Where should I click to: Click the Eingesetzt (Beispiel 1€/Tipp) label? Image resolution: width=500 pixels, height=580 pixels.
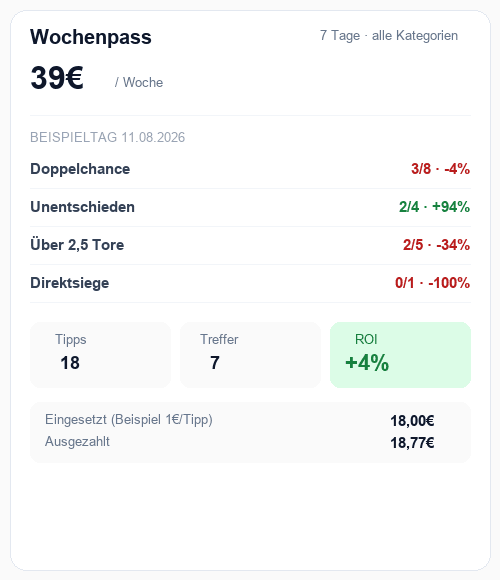click(129, 420)
